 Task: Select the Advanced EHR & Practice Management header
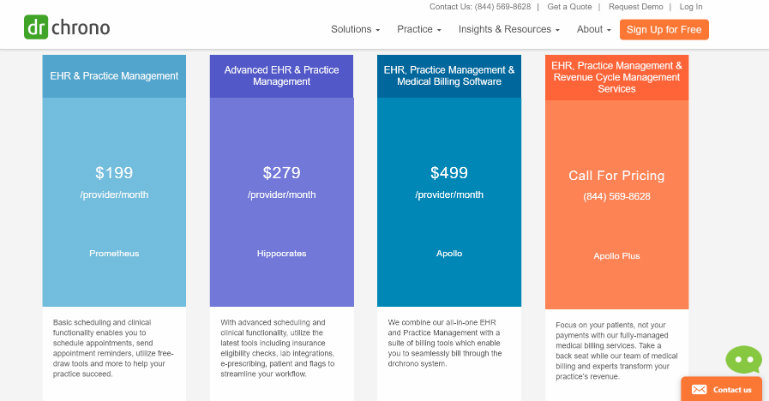pyautogui.click(x=281, y=76)
